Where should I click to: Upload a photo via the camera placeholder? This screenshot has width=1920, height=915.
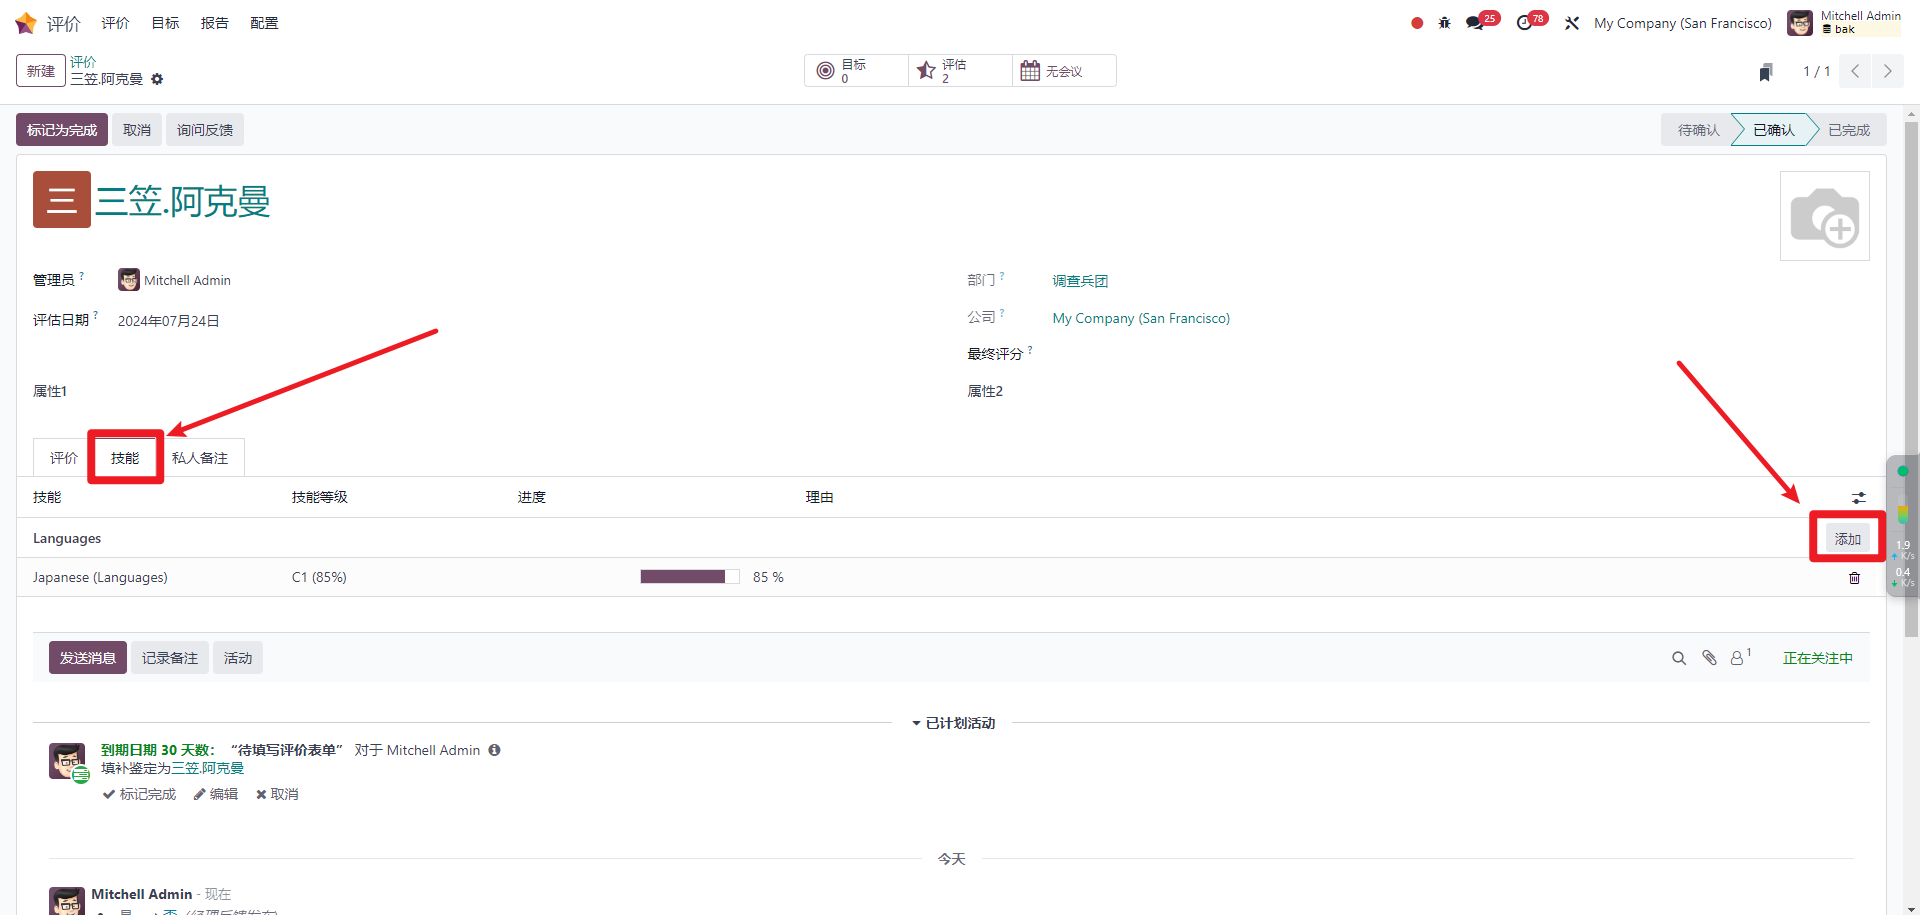[x=1824, y=216]
